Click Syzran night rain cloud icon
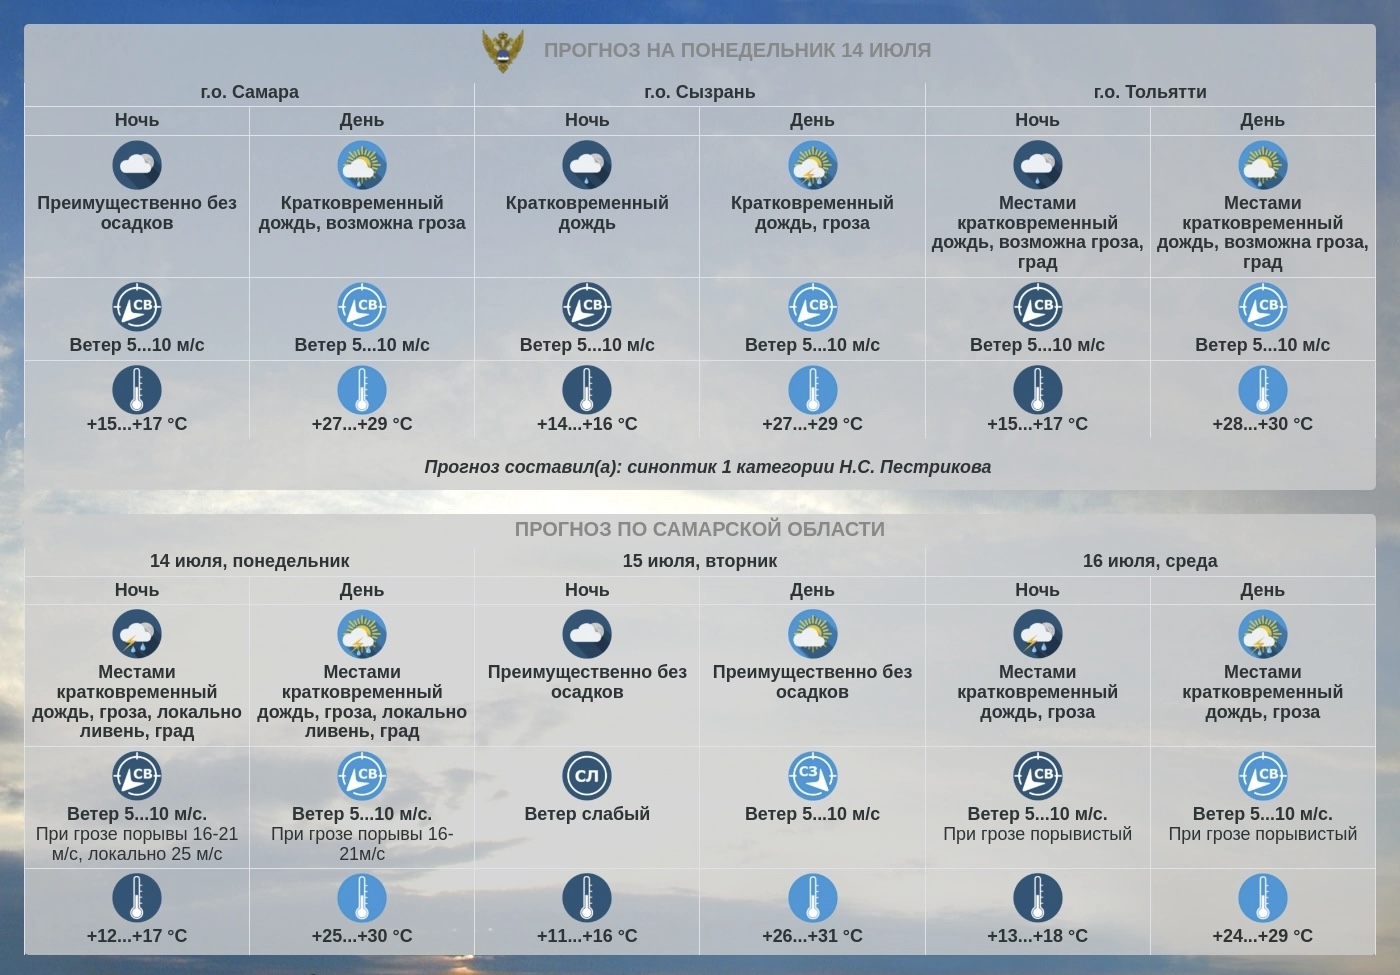The height and width of the screenshot is (975, 1400). 587,166
